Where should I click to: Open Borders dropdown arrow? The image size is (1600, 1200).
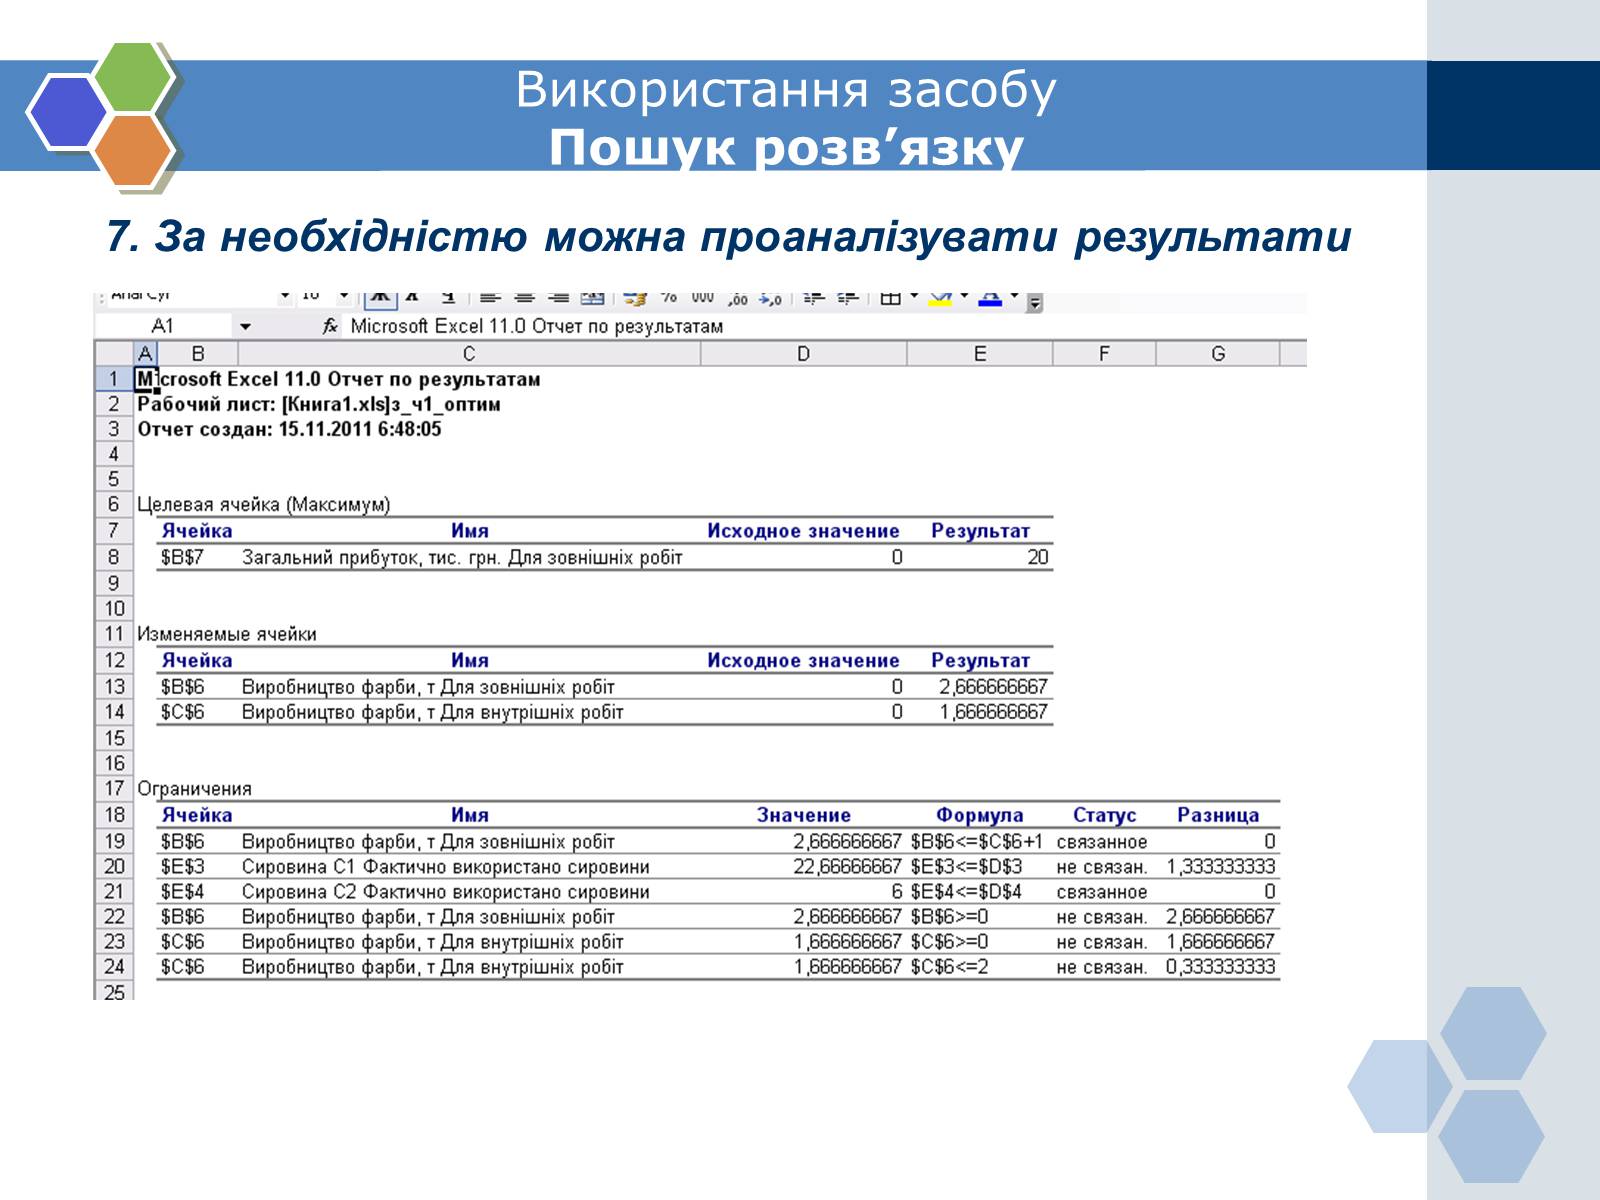coord(913,296)
